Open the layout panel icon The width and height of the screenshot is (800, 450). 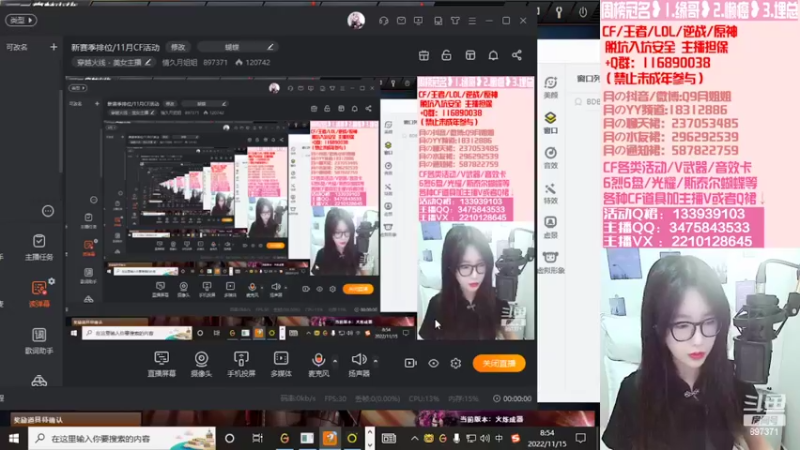click(470, 55)
